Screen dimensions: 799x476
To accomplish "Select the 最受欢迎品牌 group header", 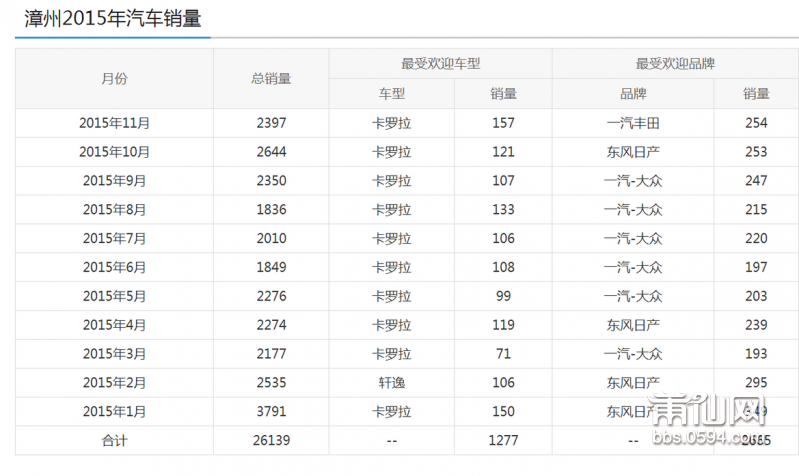I will [x=675, y=64].
